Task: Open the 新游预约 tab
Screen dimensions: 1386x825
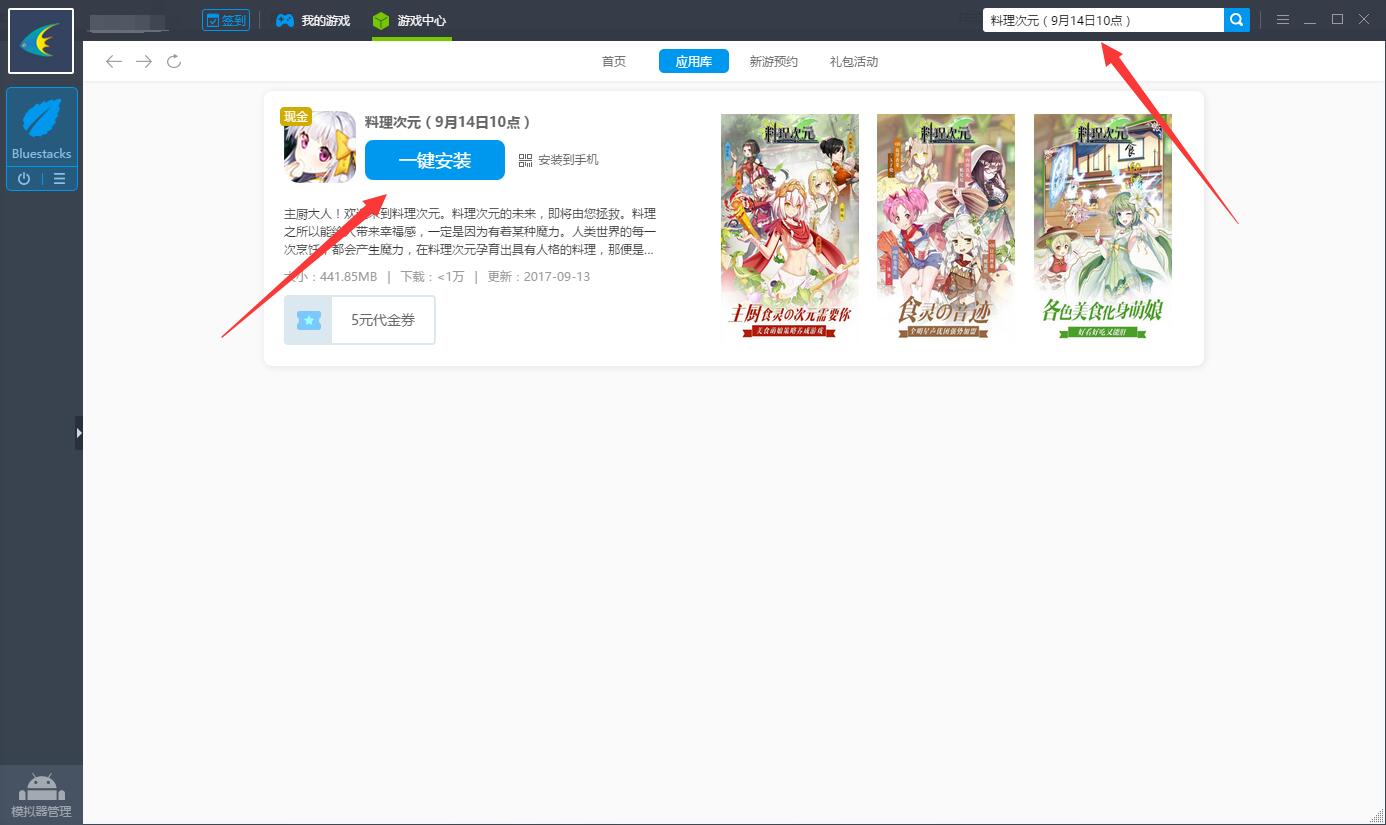Action: click(x=774, y=62)
